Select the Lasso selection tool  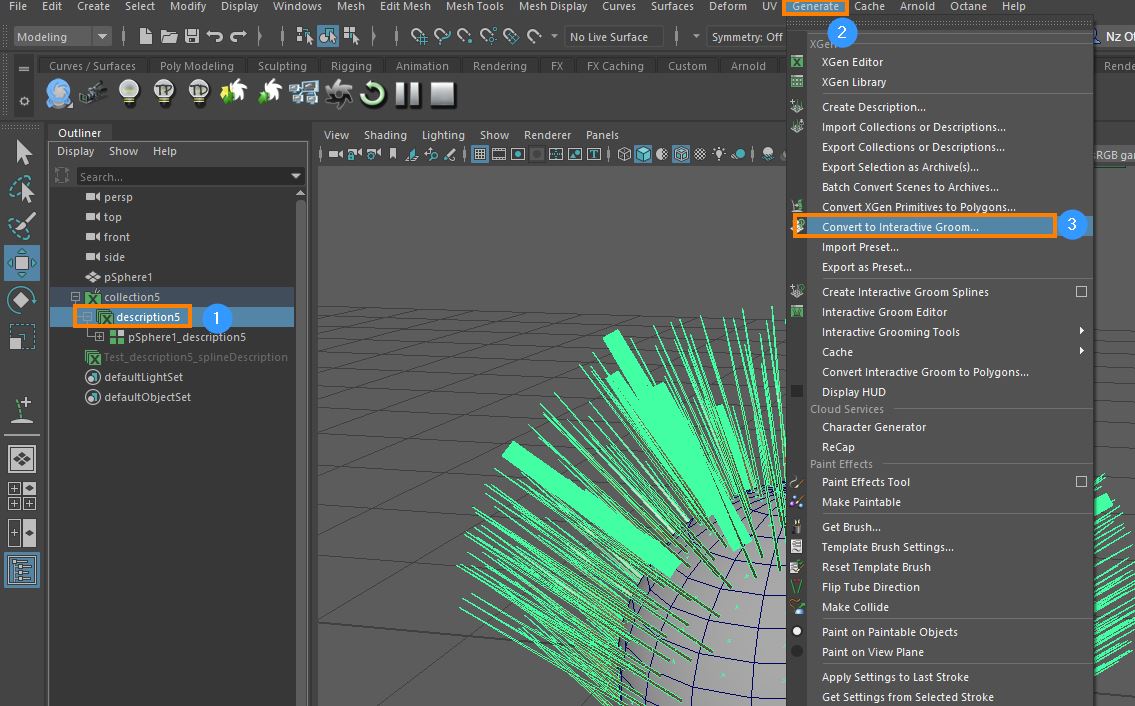click(22, 189)
